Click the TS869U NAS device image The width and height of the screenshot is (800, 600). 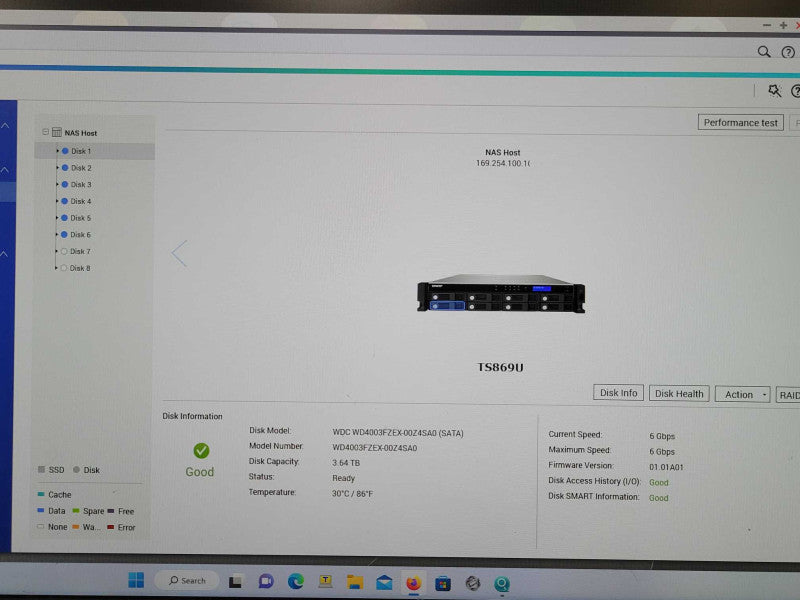[501, 293]
